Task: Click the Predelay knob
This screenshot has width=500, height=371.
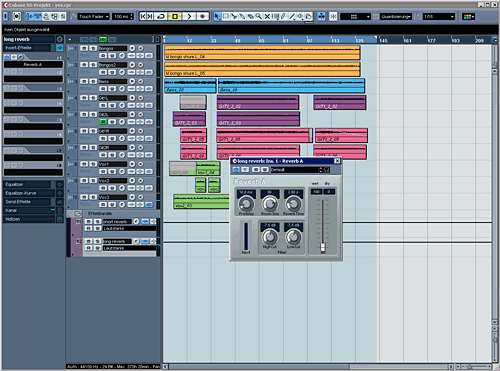Action: coord(246,203)
